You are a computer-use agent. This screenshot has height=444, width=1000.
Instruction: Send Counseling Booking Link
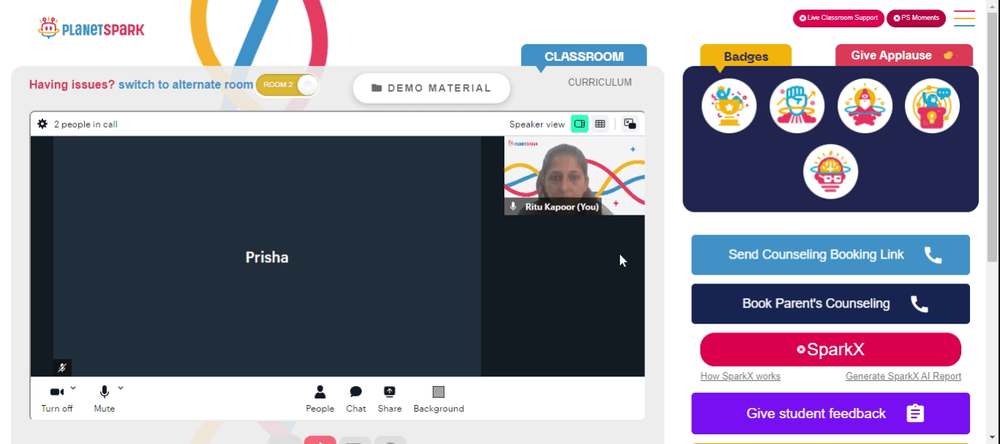tap(830, 255)
